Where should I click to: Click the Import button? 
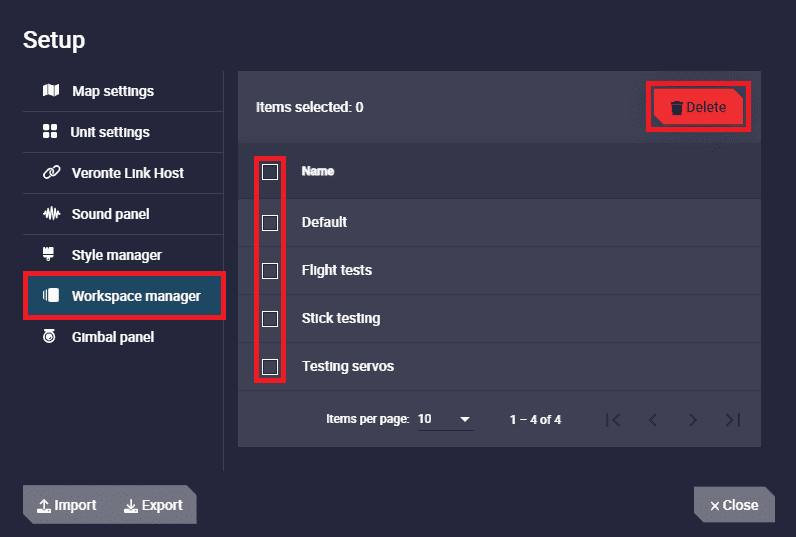pyautogui.click(x=67, y=505)
